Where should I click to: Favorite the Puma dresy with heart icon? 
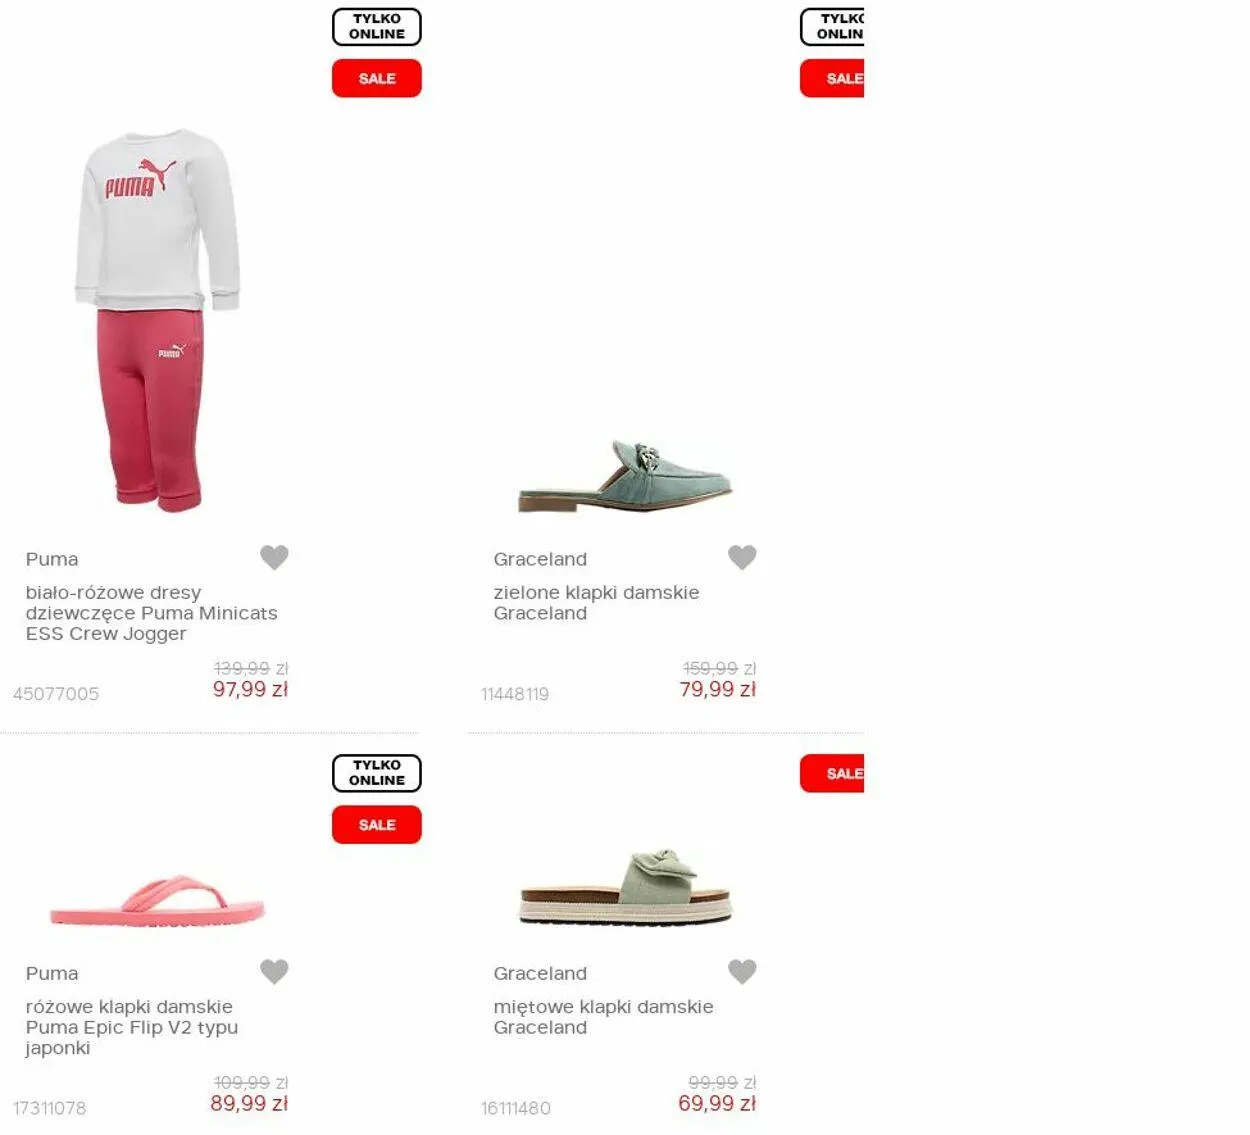(274, 557)
